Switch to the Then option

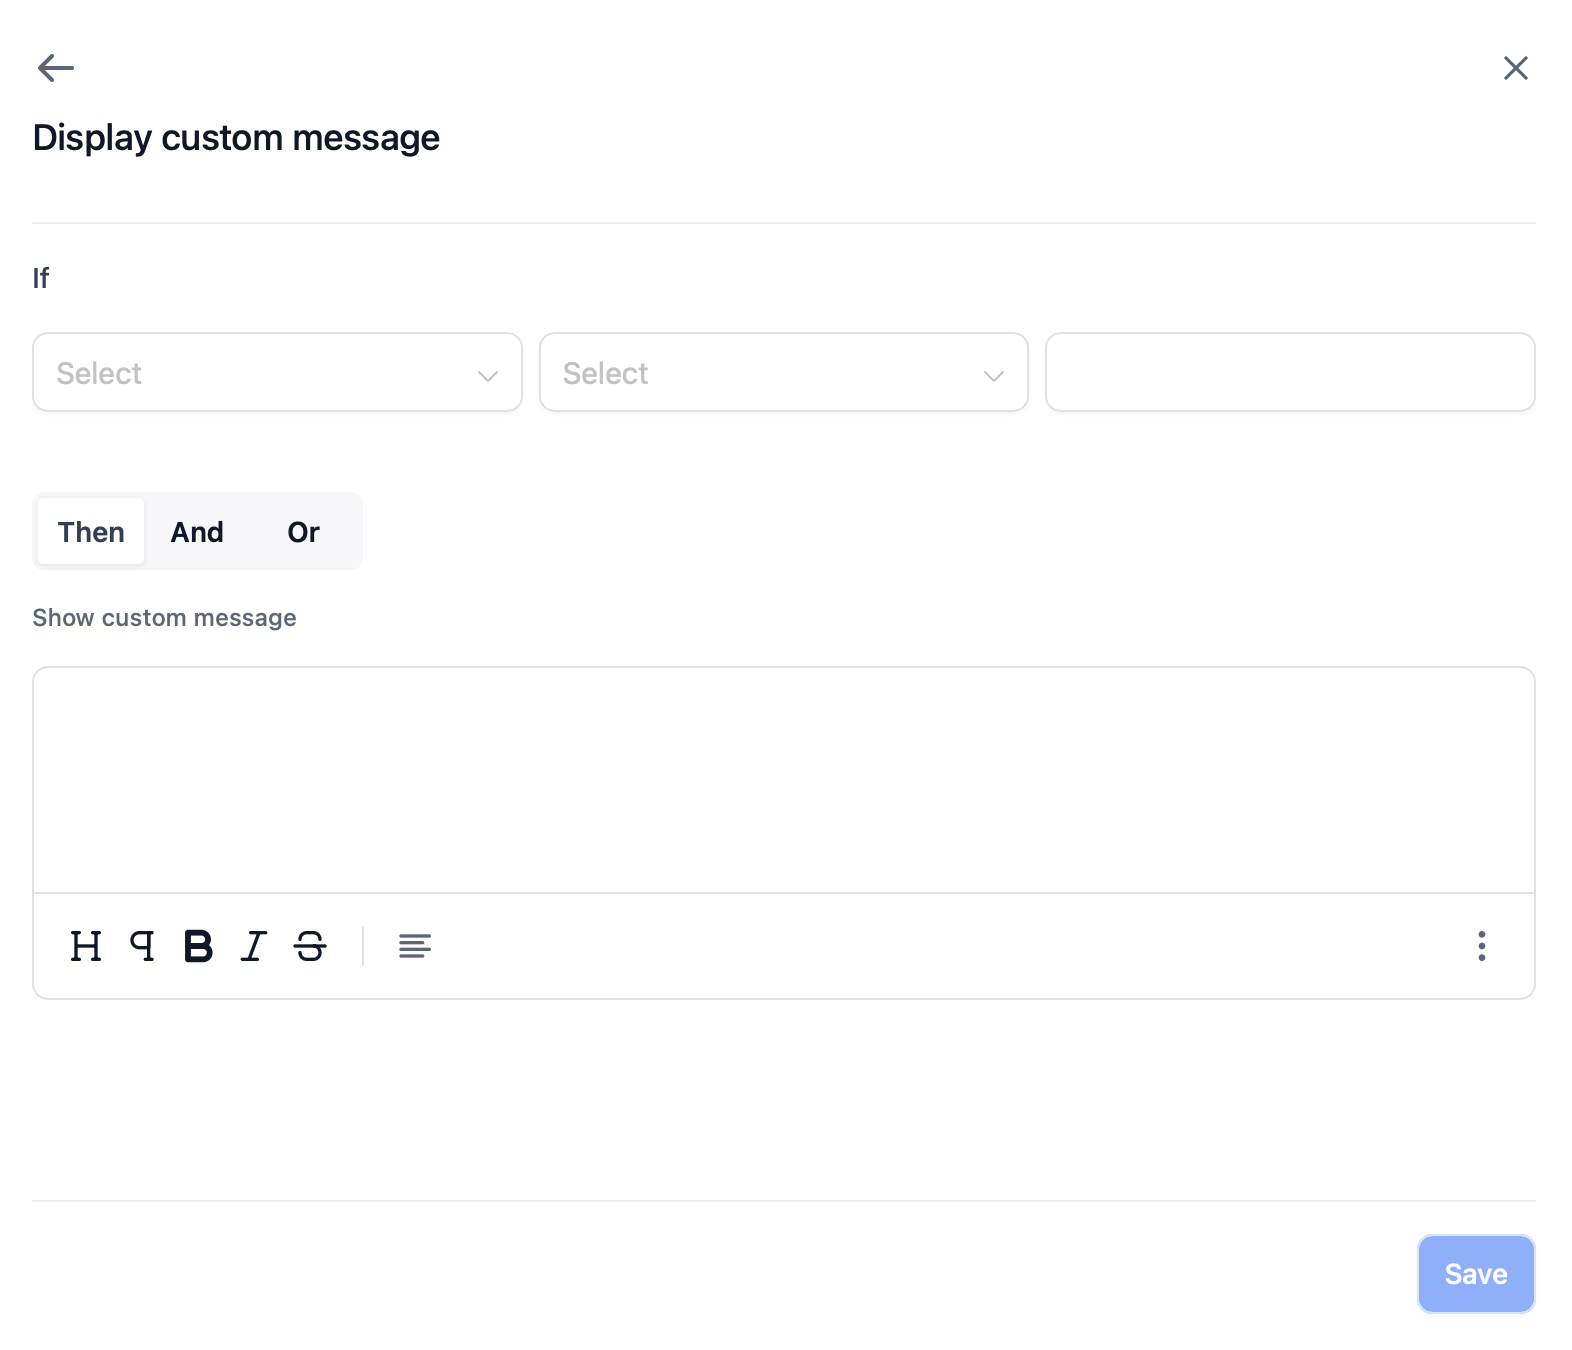[x=91, y=531]
